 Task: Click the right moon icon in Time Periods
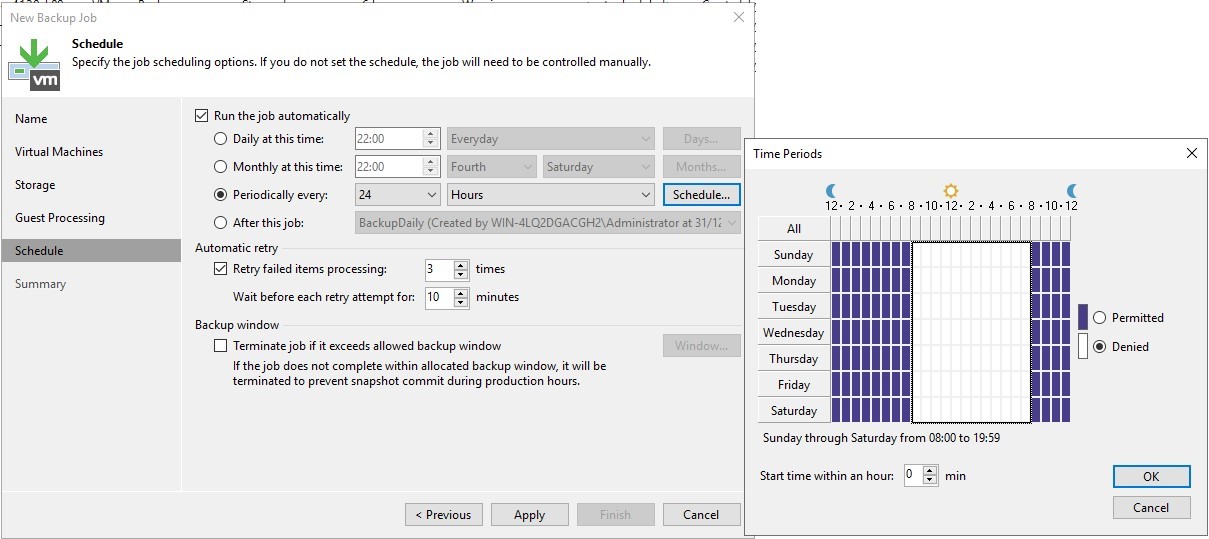(1072, 190)
